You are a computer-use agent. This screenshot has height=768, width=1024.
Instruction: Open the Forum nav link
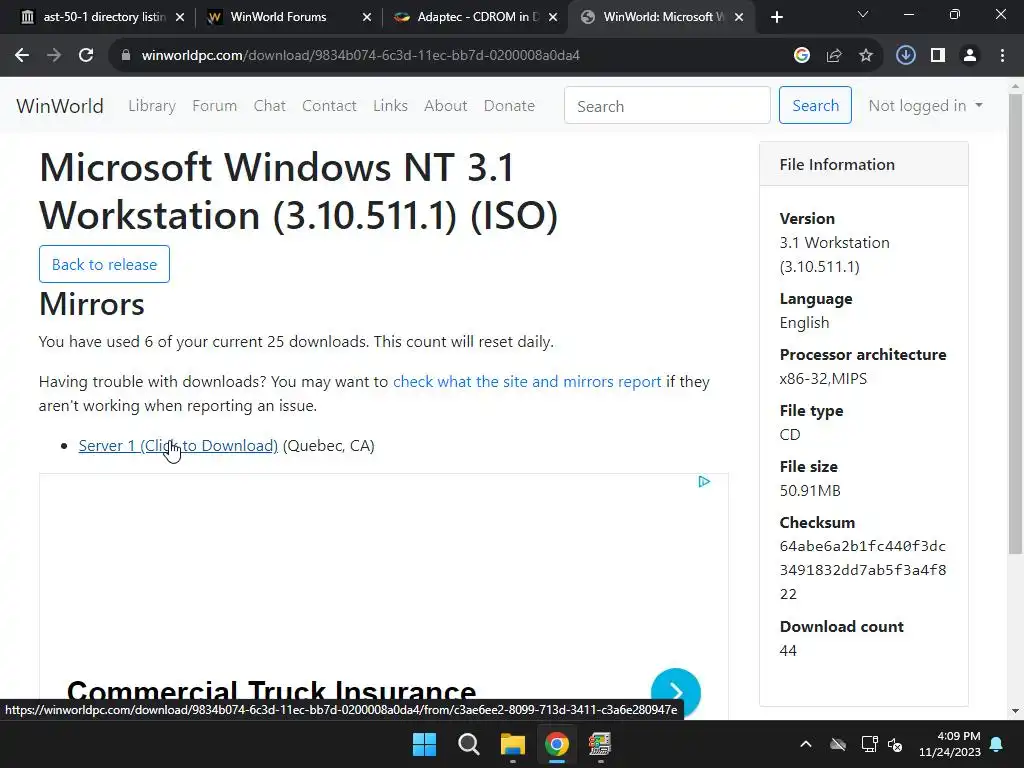(x=214, y=106)
